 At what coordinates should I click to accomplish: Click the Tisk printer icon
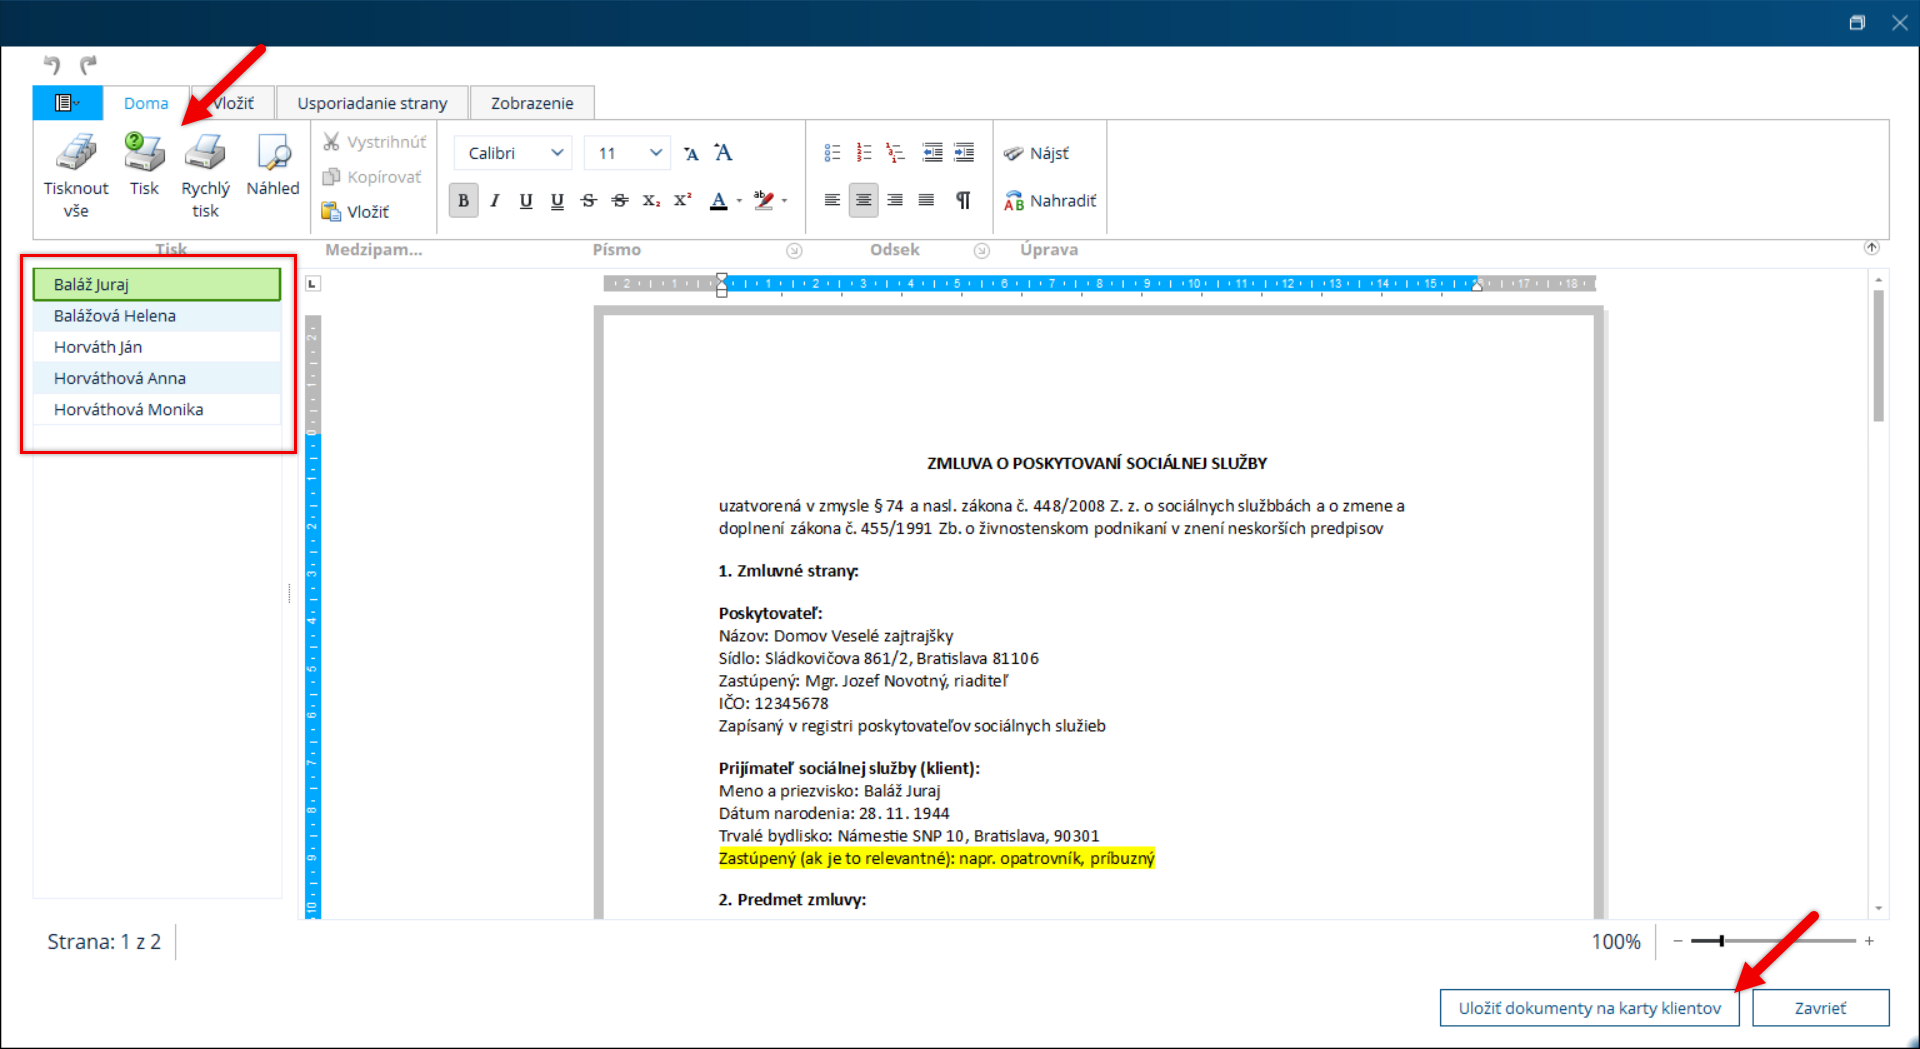(x=144, y=153)
